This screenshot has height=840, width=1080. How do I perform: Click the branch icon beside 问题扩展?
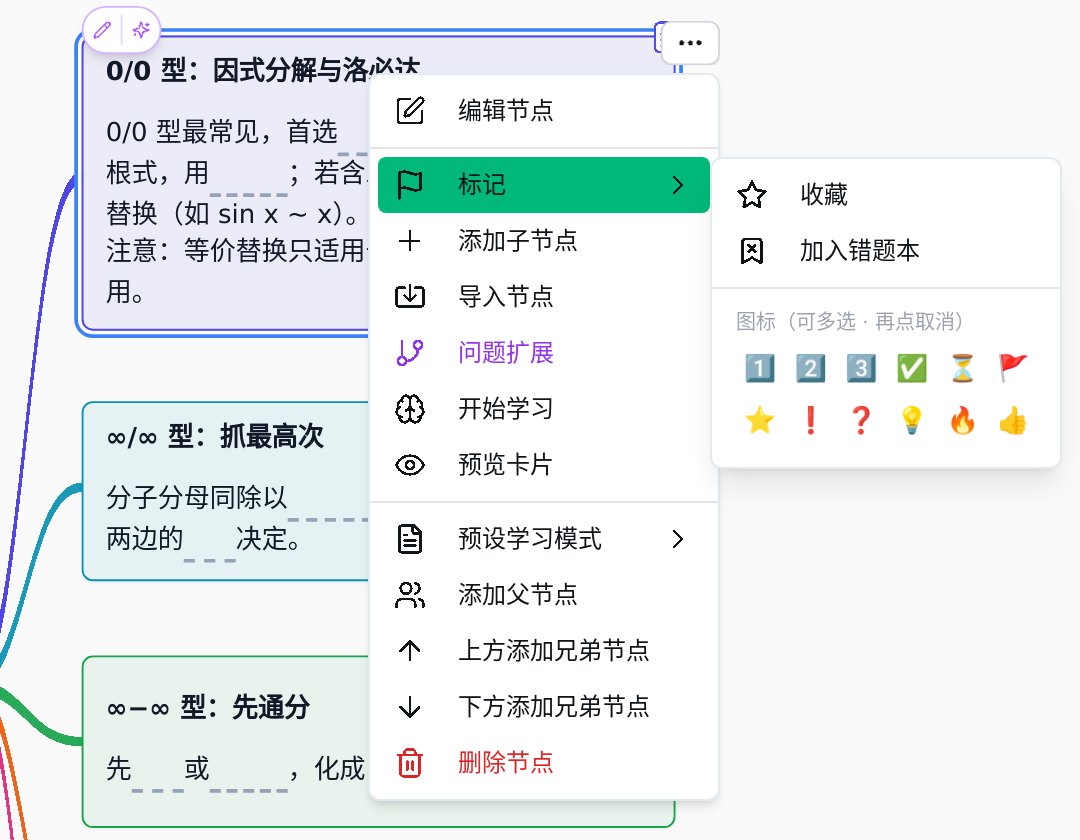coord(410,353)
